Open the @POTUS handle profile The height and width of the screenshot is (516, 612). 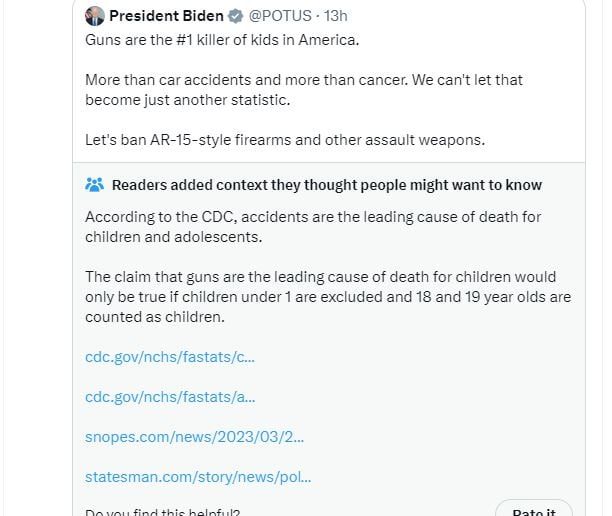[x=281, y=16]
